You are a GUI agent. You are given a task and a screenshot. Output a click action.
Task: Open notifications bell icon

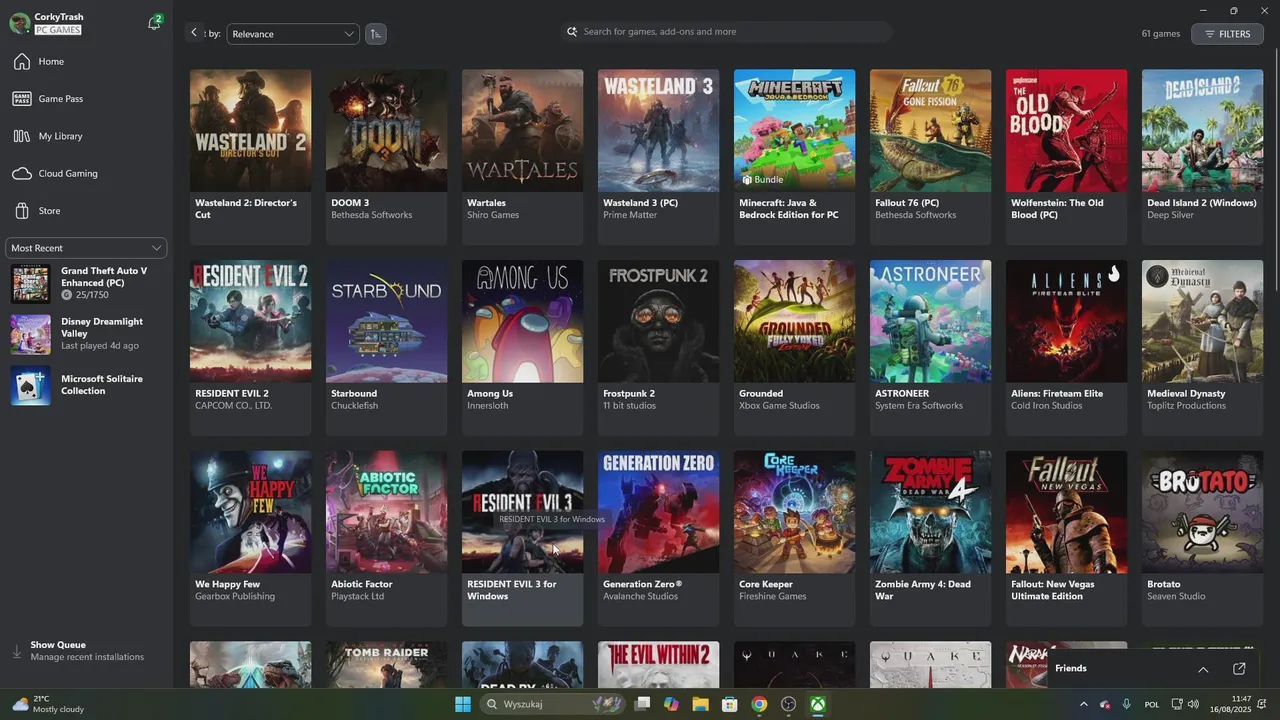pyautogui.click(x=154, y=23)
